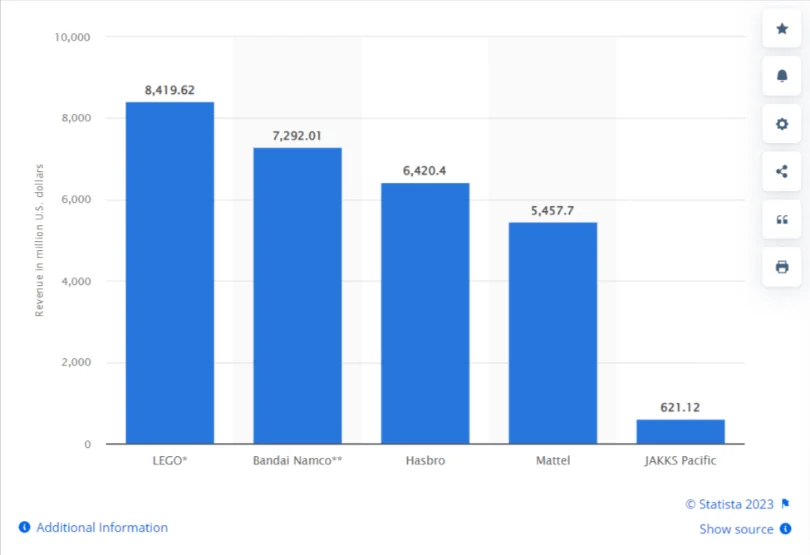The height and width of the screenshot is (555, 810).
Task: Click the 10,000 y-axis tick label
Action: tap(72, 37)
